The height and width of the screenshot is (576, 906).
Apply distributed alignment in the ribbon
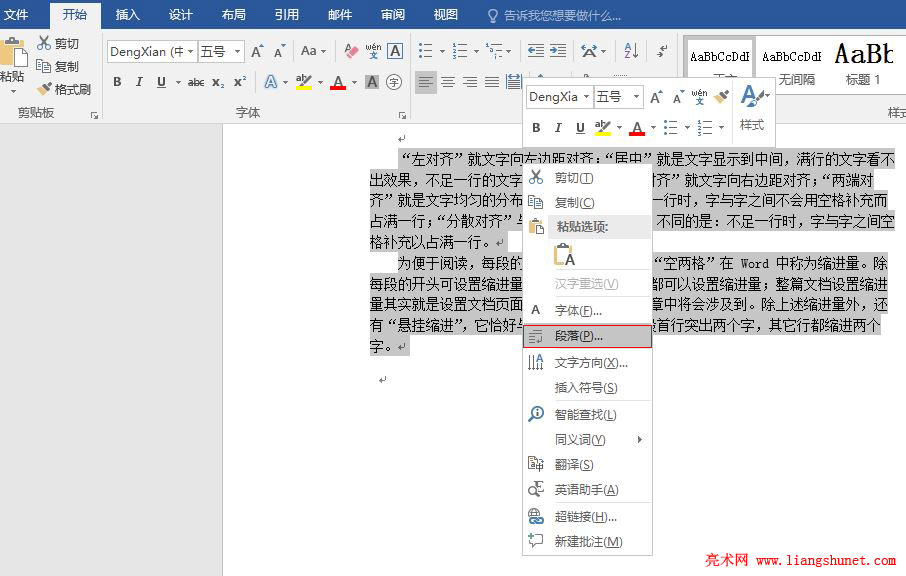tap(514, 82)
